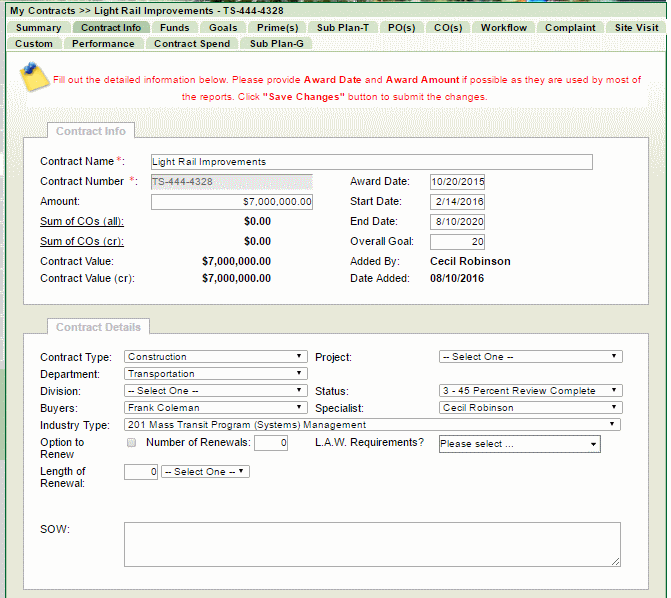Screen dimensions: 671x598
Task: Click the pinned note icon
Action: [34, 78]
